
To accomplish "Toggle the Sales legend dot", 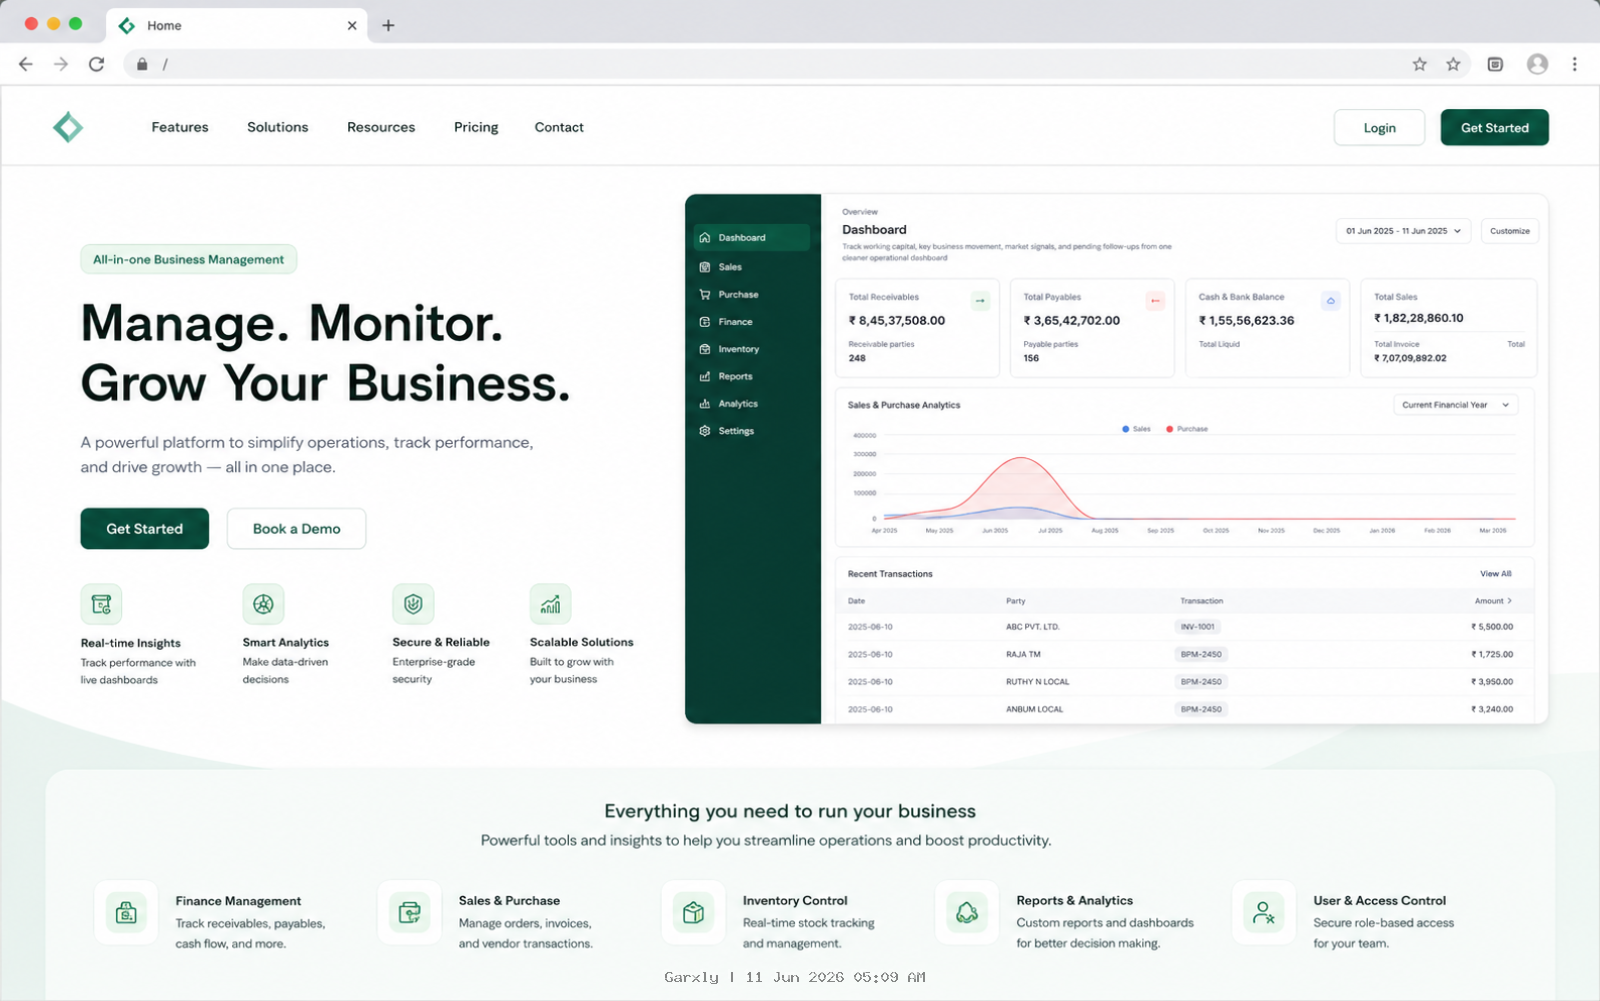I will click(1126, 429).
